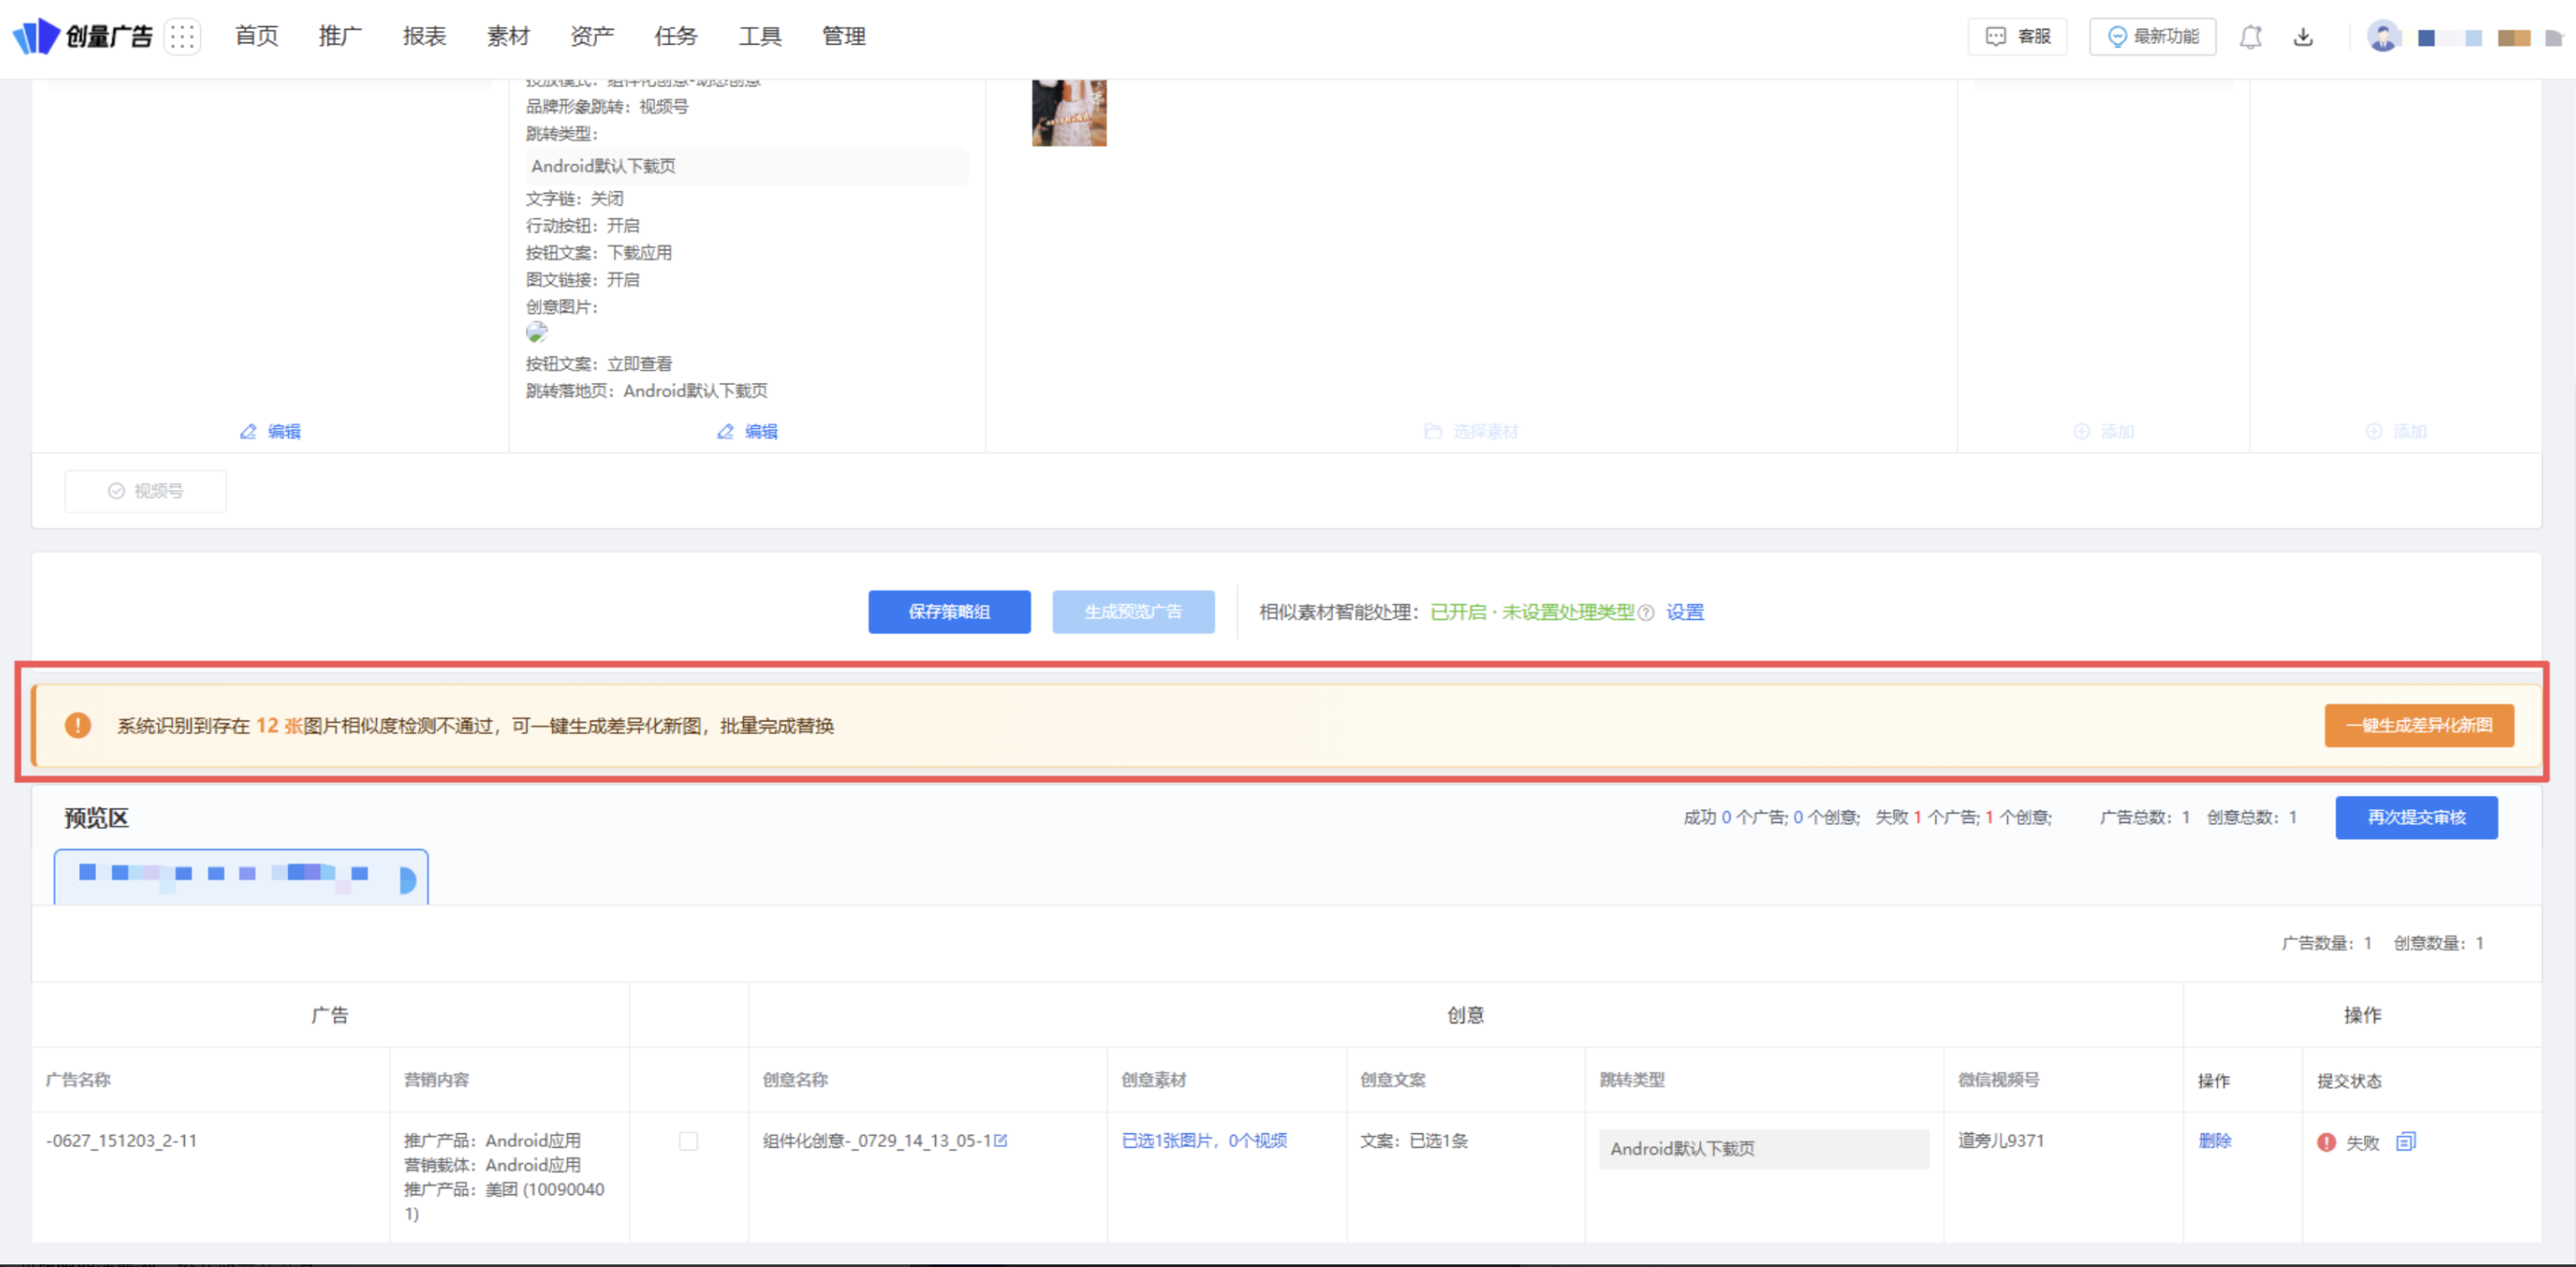Screen dimensions: 2576x1267
Task: Click the creative material thumbnail image
Action: [1069, 113]
